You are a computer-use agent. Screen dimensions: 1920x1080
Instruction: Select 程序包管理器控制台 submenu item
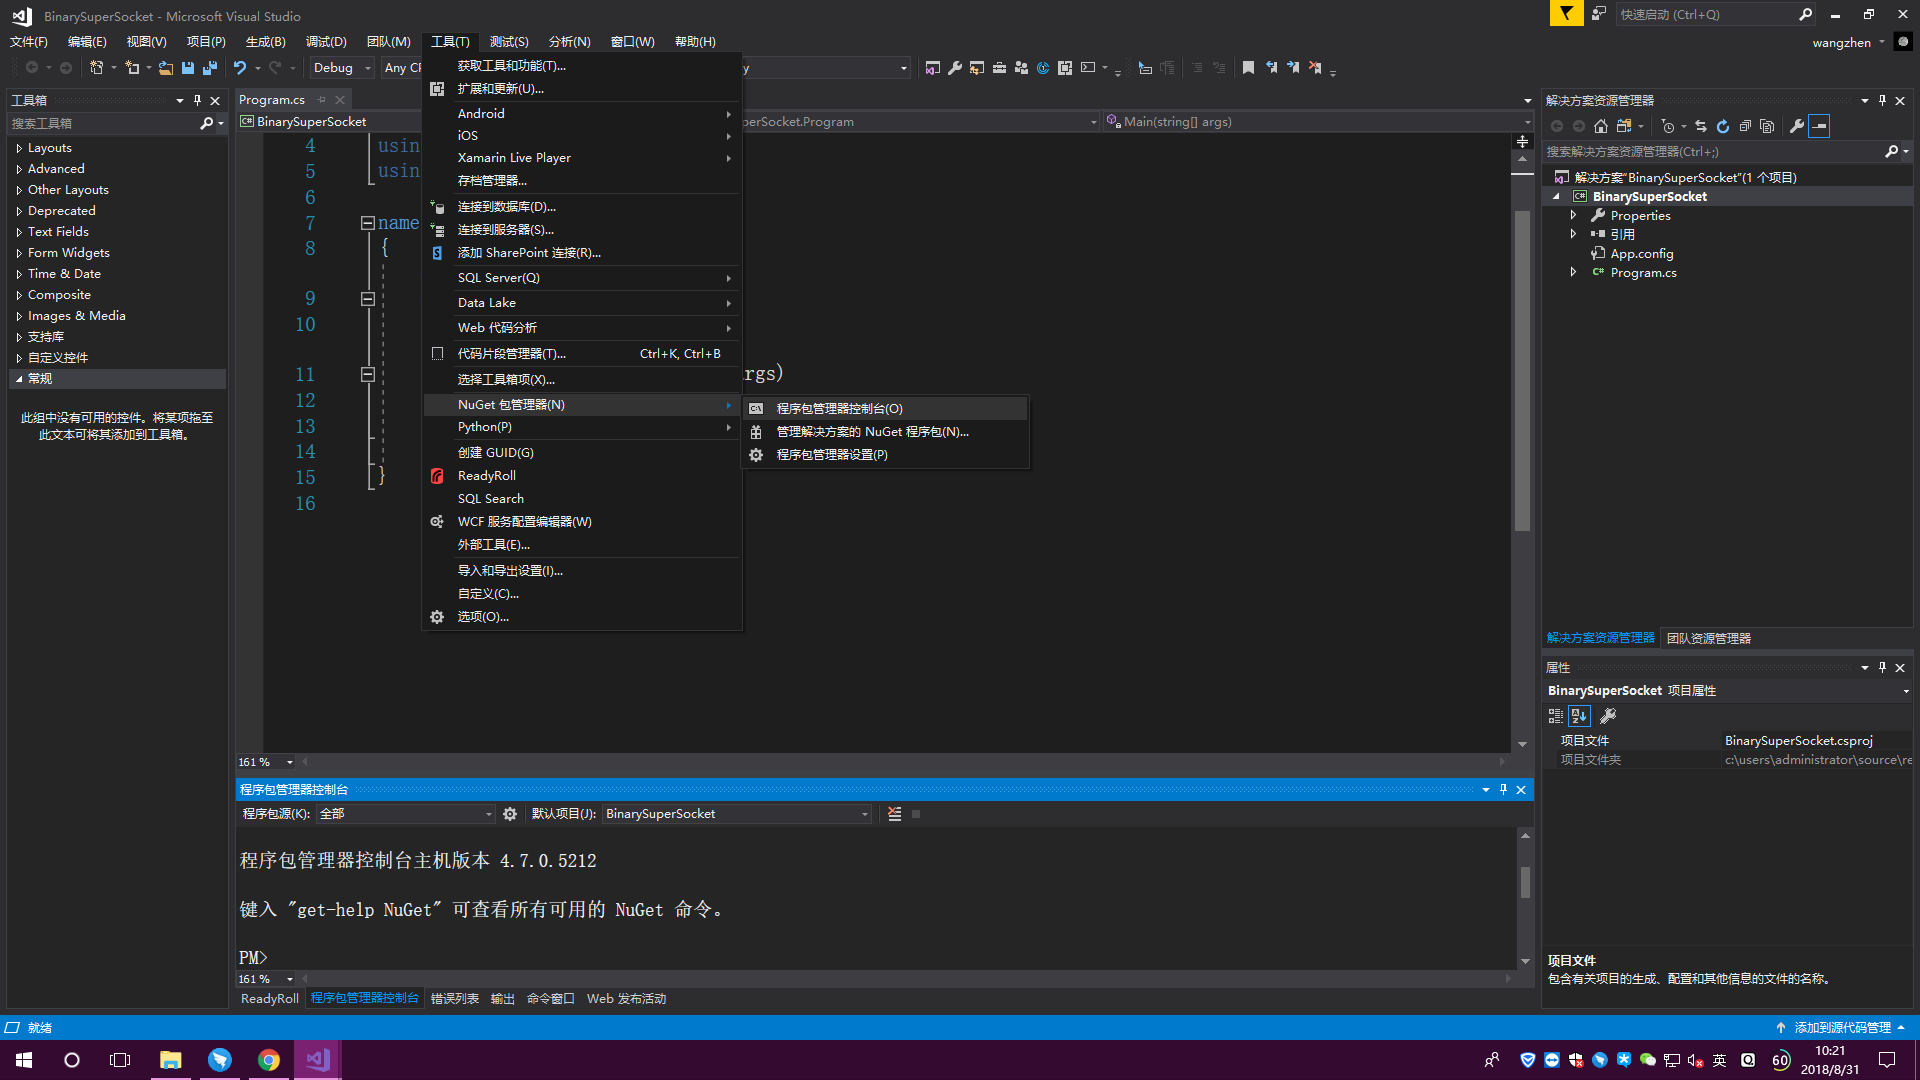click(887, 409)
